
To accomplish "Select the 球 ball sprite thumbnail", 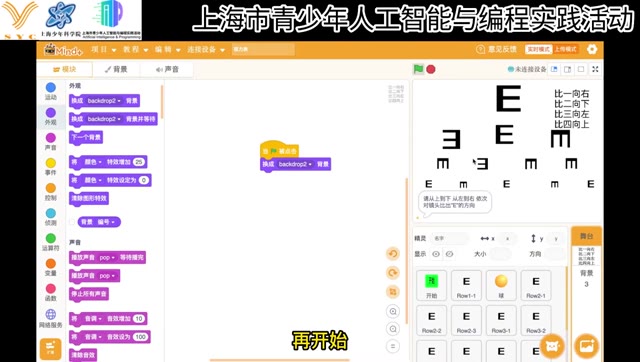I will 501,285.
